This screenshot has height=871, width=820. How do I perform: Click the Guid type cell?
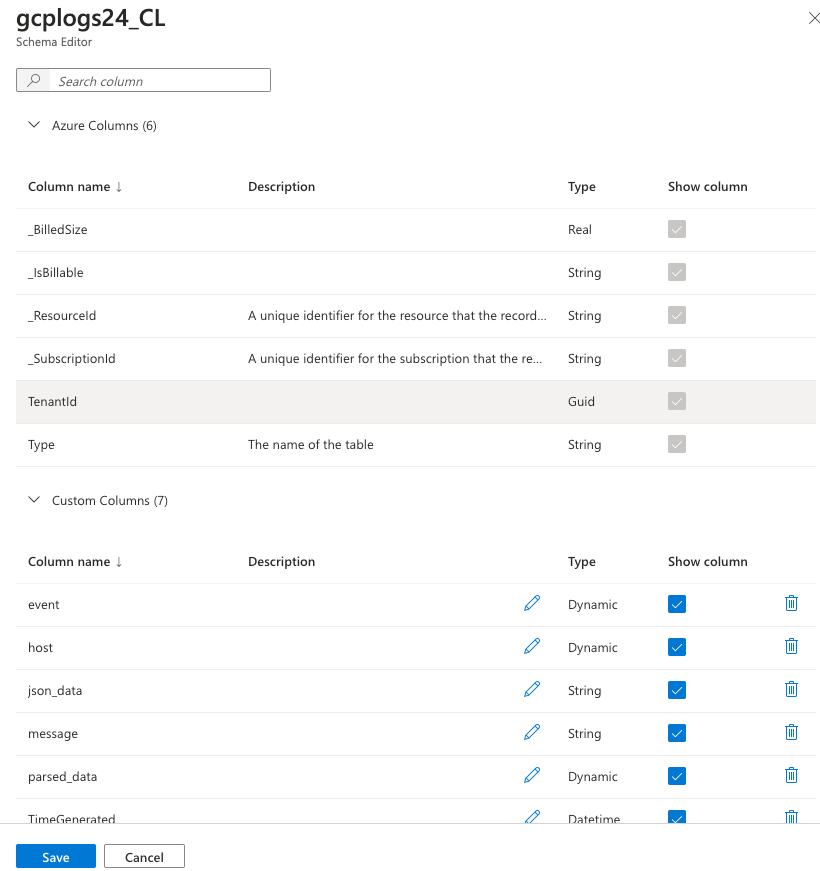581,402
